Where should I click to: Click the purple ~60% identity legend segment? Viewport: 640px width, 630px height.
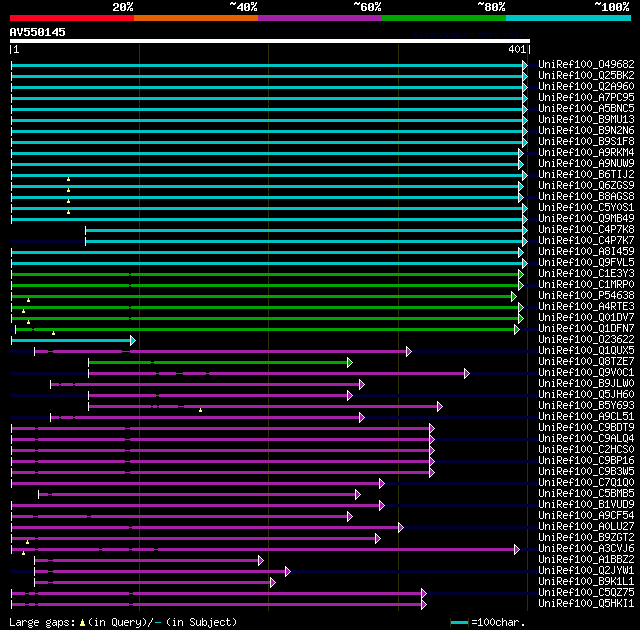(x=320, y=18)
